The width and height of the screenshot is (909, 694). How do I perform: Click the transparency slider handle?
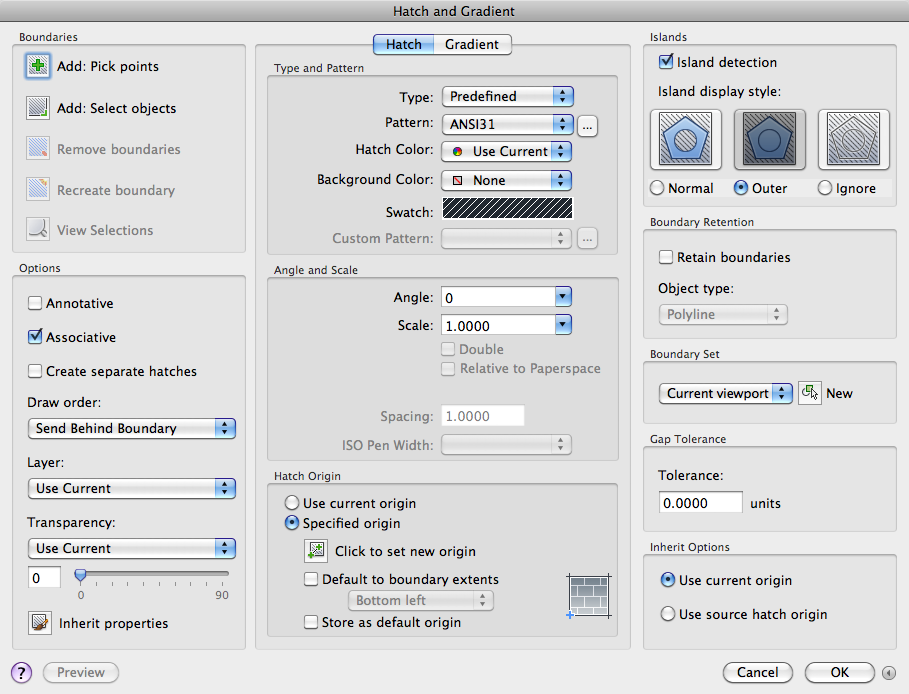pos(81,575)
